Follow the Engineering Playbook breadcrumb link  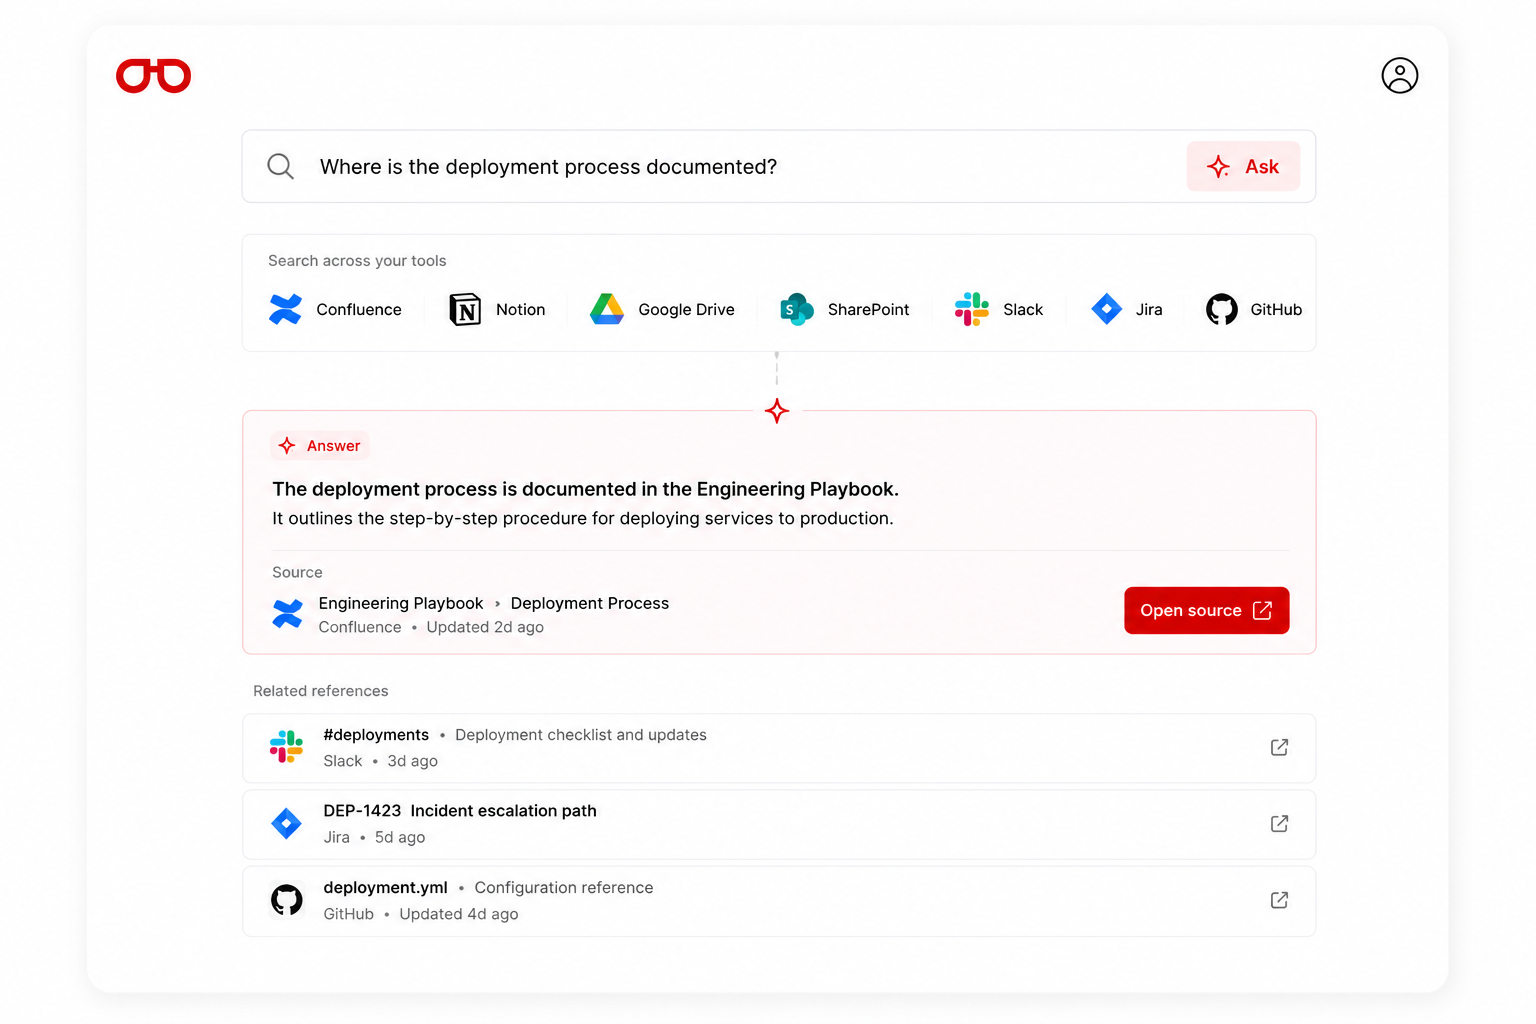401,603
